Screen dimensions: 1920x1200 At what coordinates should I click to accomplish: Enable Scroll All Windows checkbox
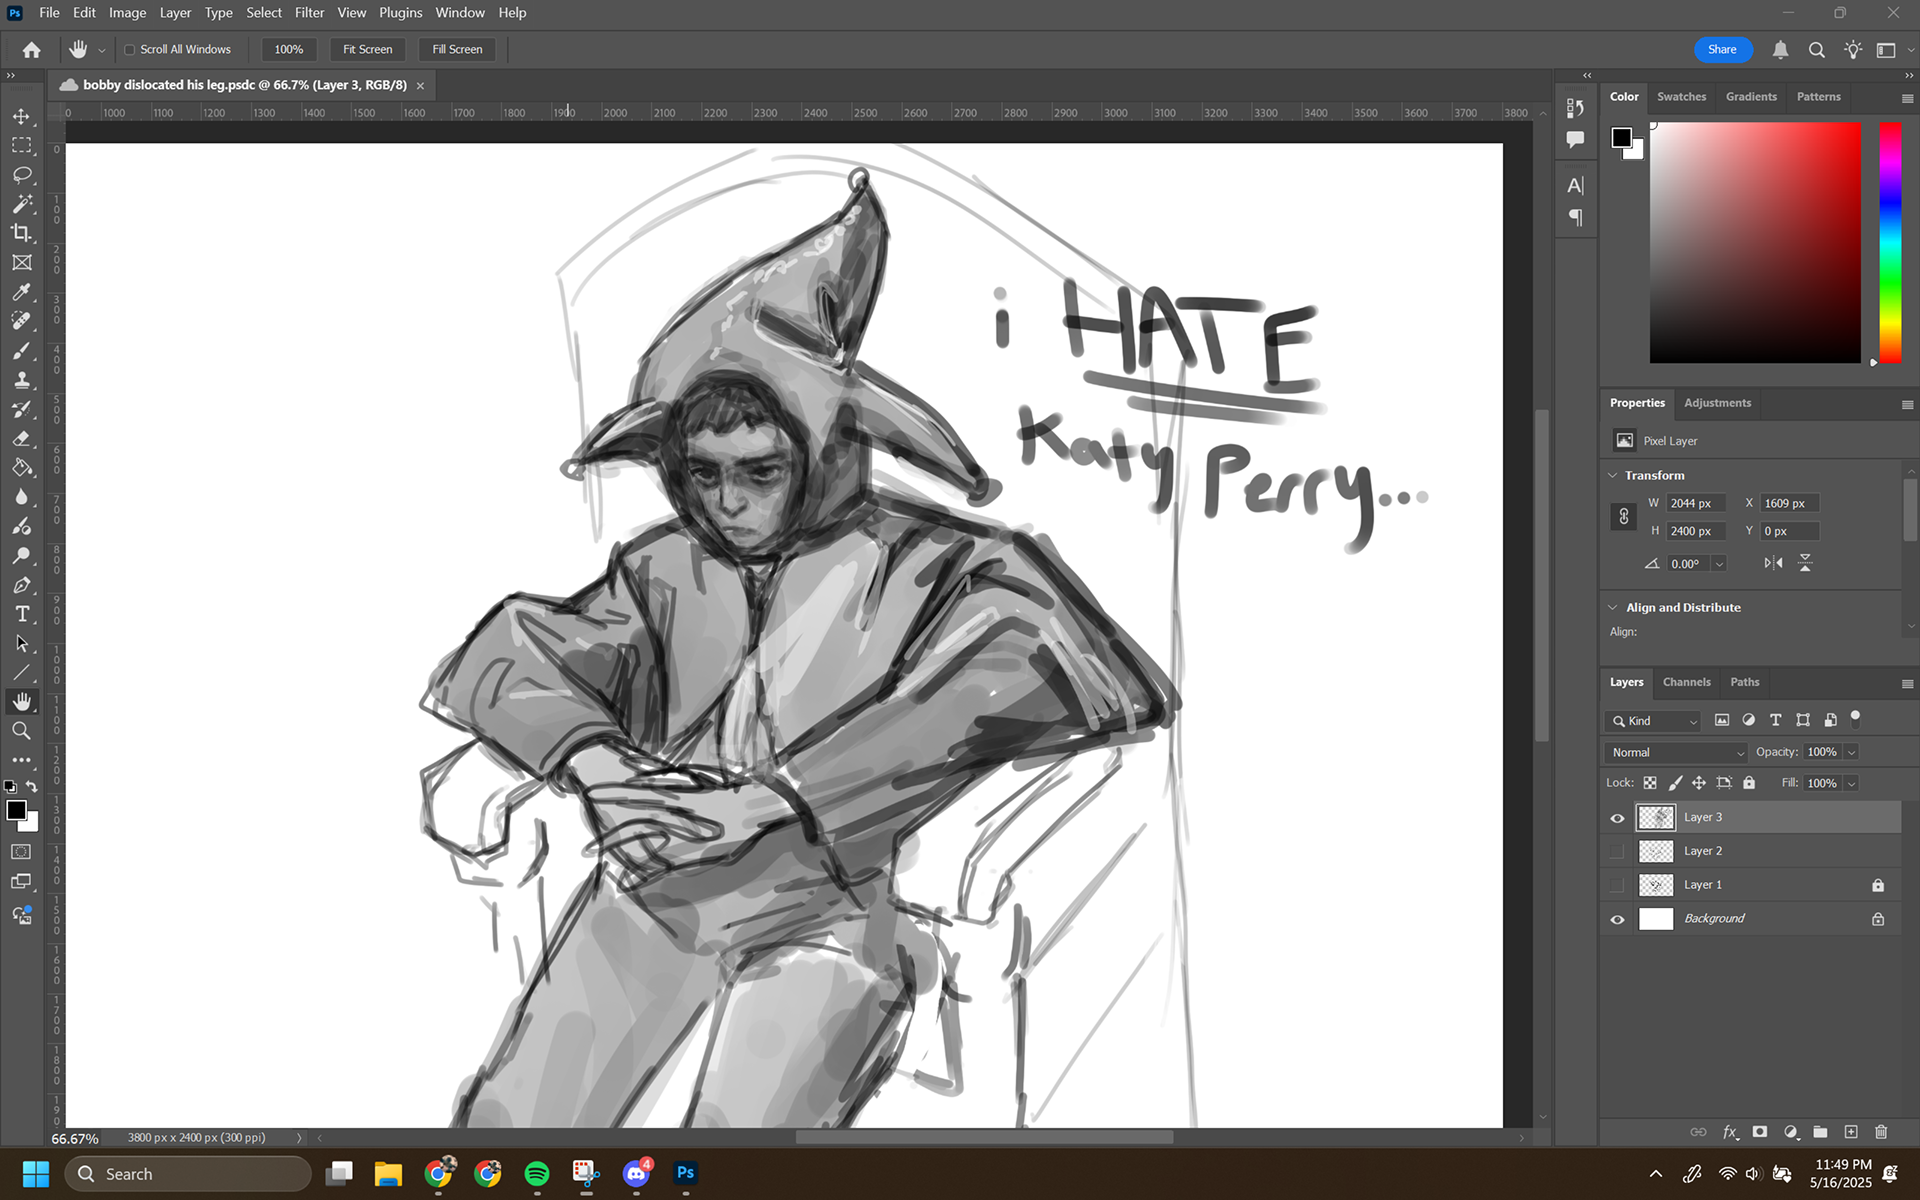click(129, 49)
